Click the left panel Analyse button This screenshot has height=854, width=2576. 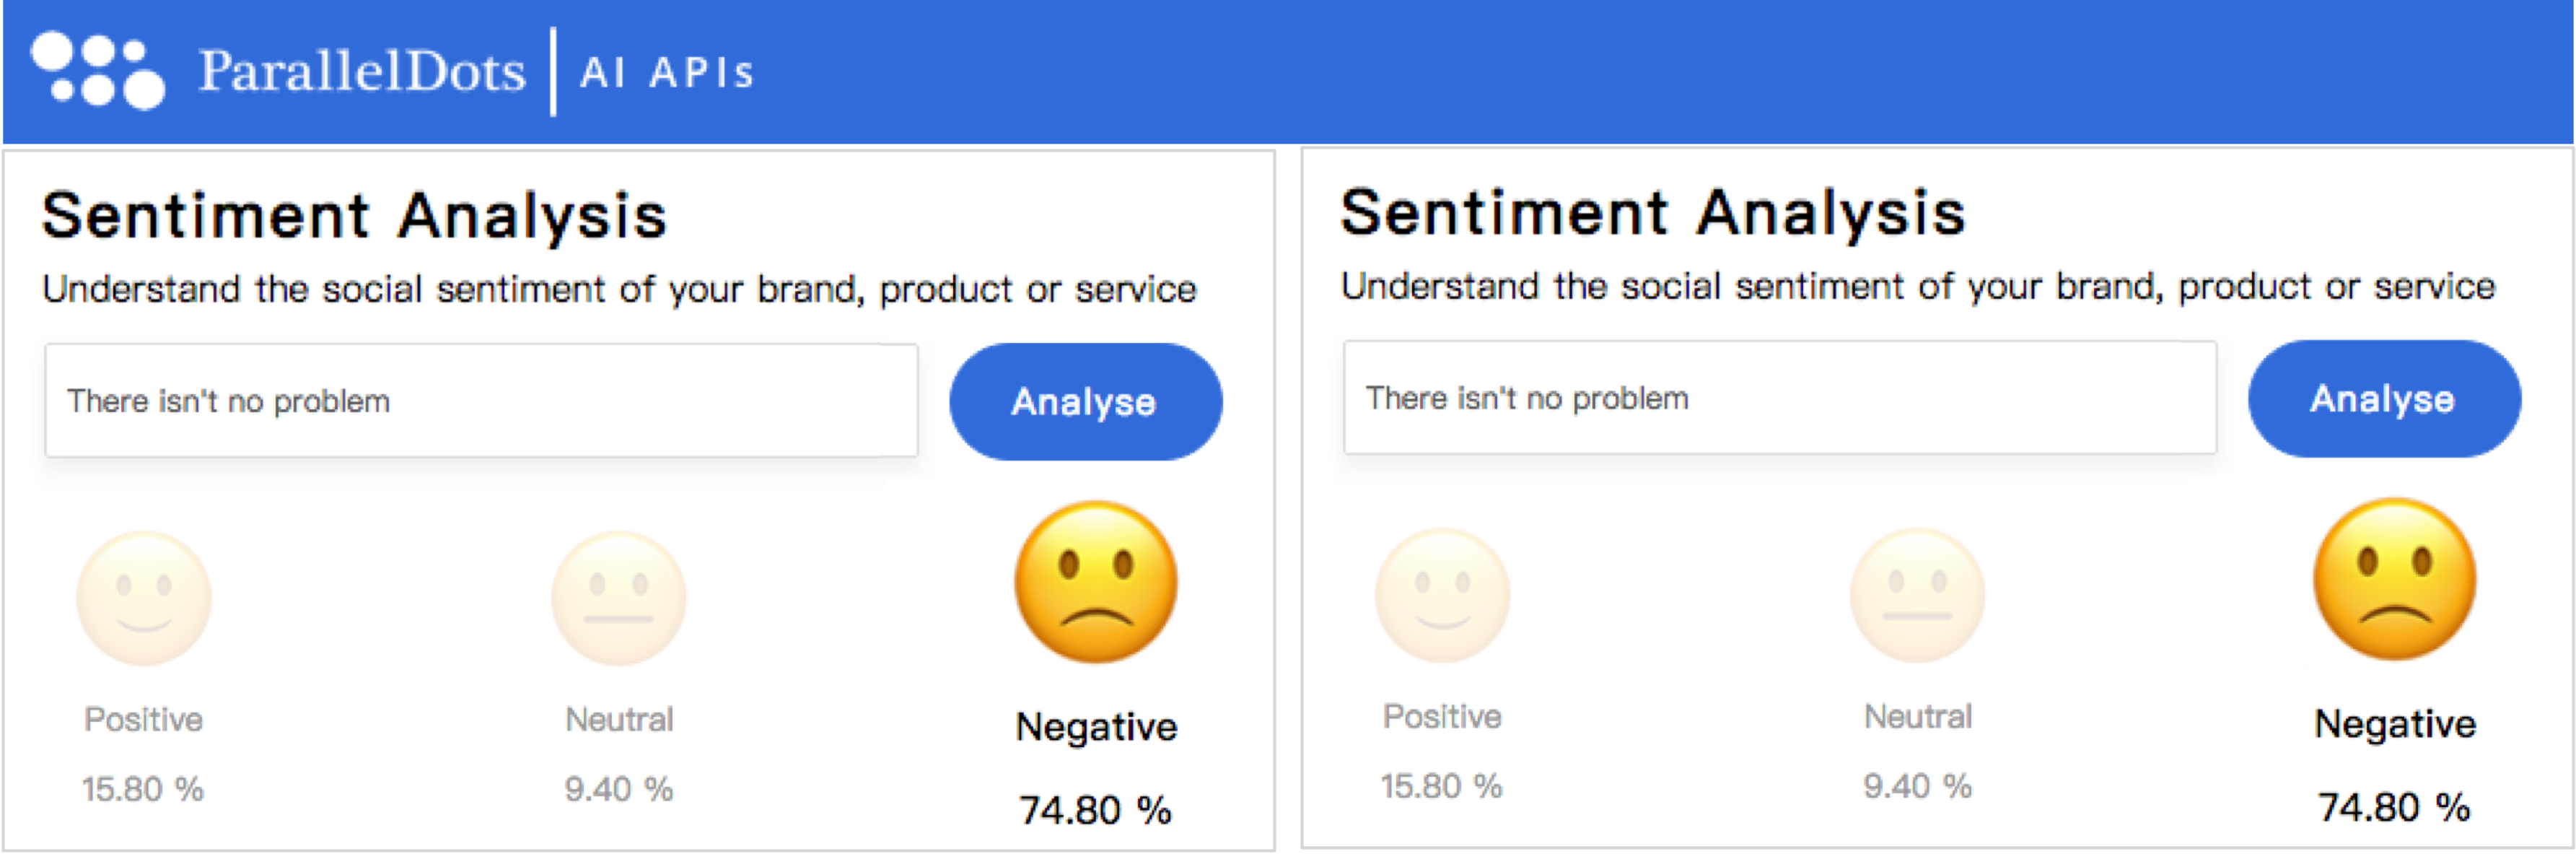(1085, 402)
